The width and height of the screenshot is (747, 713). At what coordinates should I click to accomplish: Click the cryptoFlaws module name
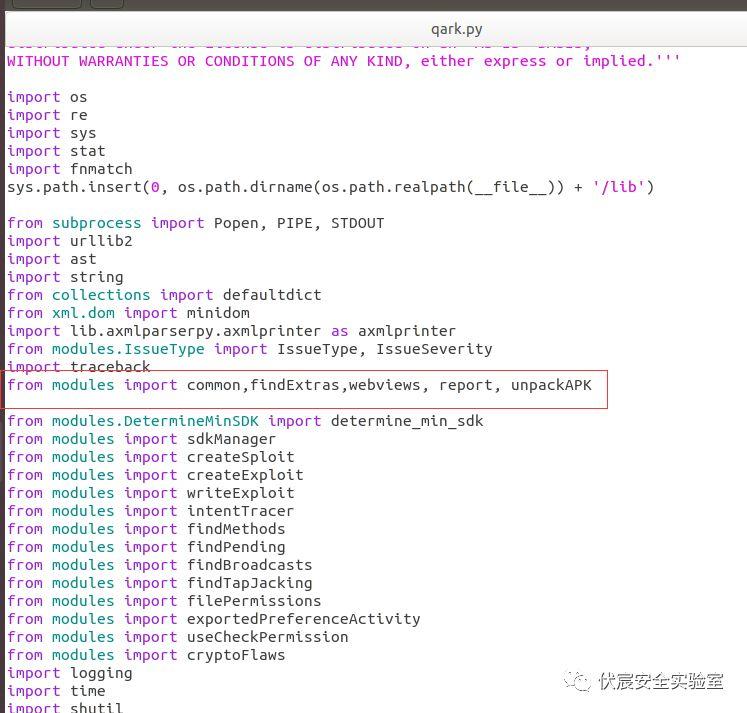[x=236, y=655]
